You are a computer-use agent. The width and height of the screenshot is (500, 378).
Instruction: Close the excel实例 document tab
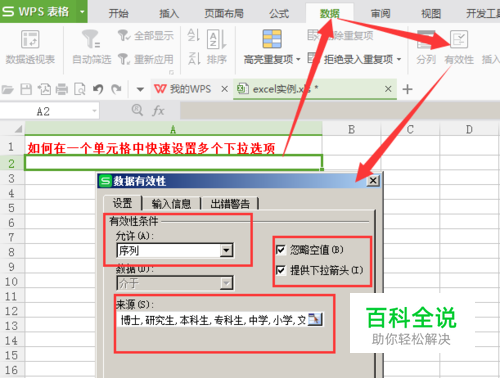coord(388,89)
